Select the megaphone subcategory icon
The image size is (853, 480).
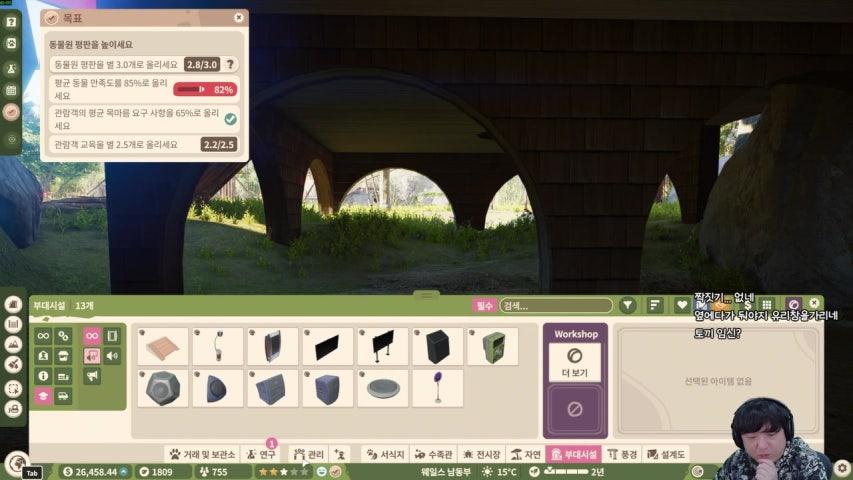92,376
